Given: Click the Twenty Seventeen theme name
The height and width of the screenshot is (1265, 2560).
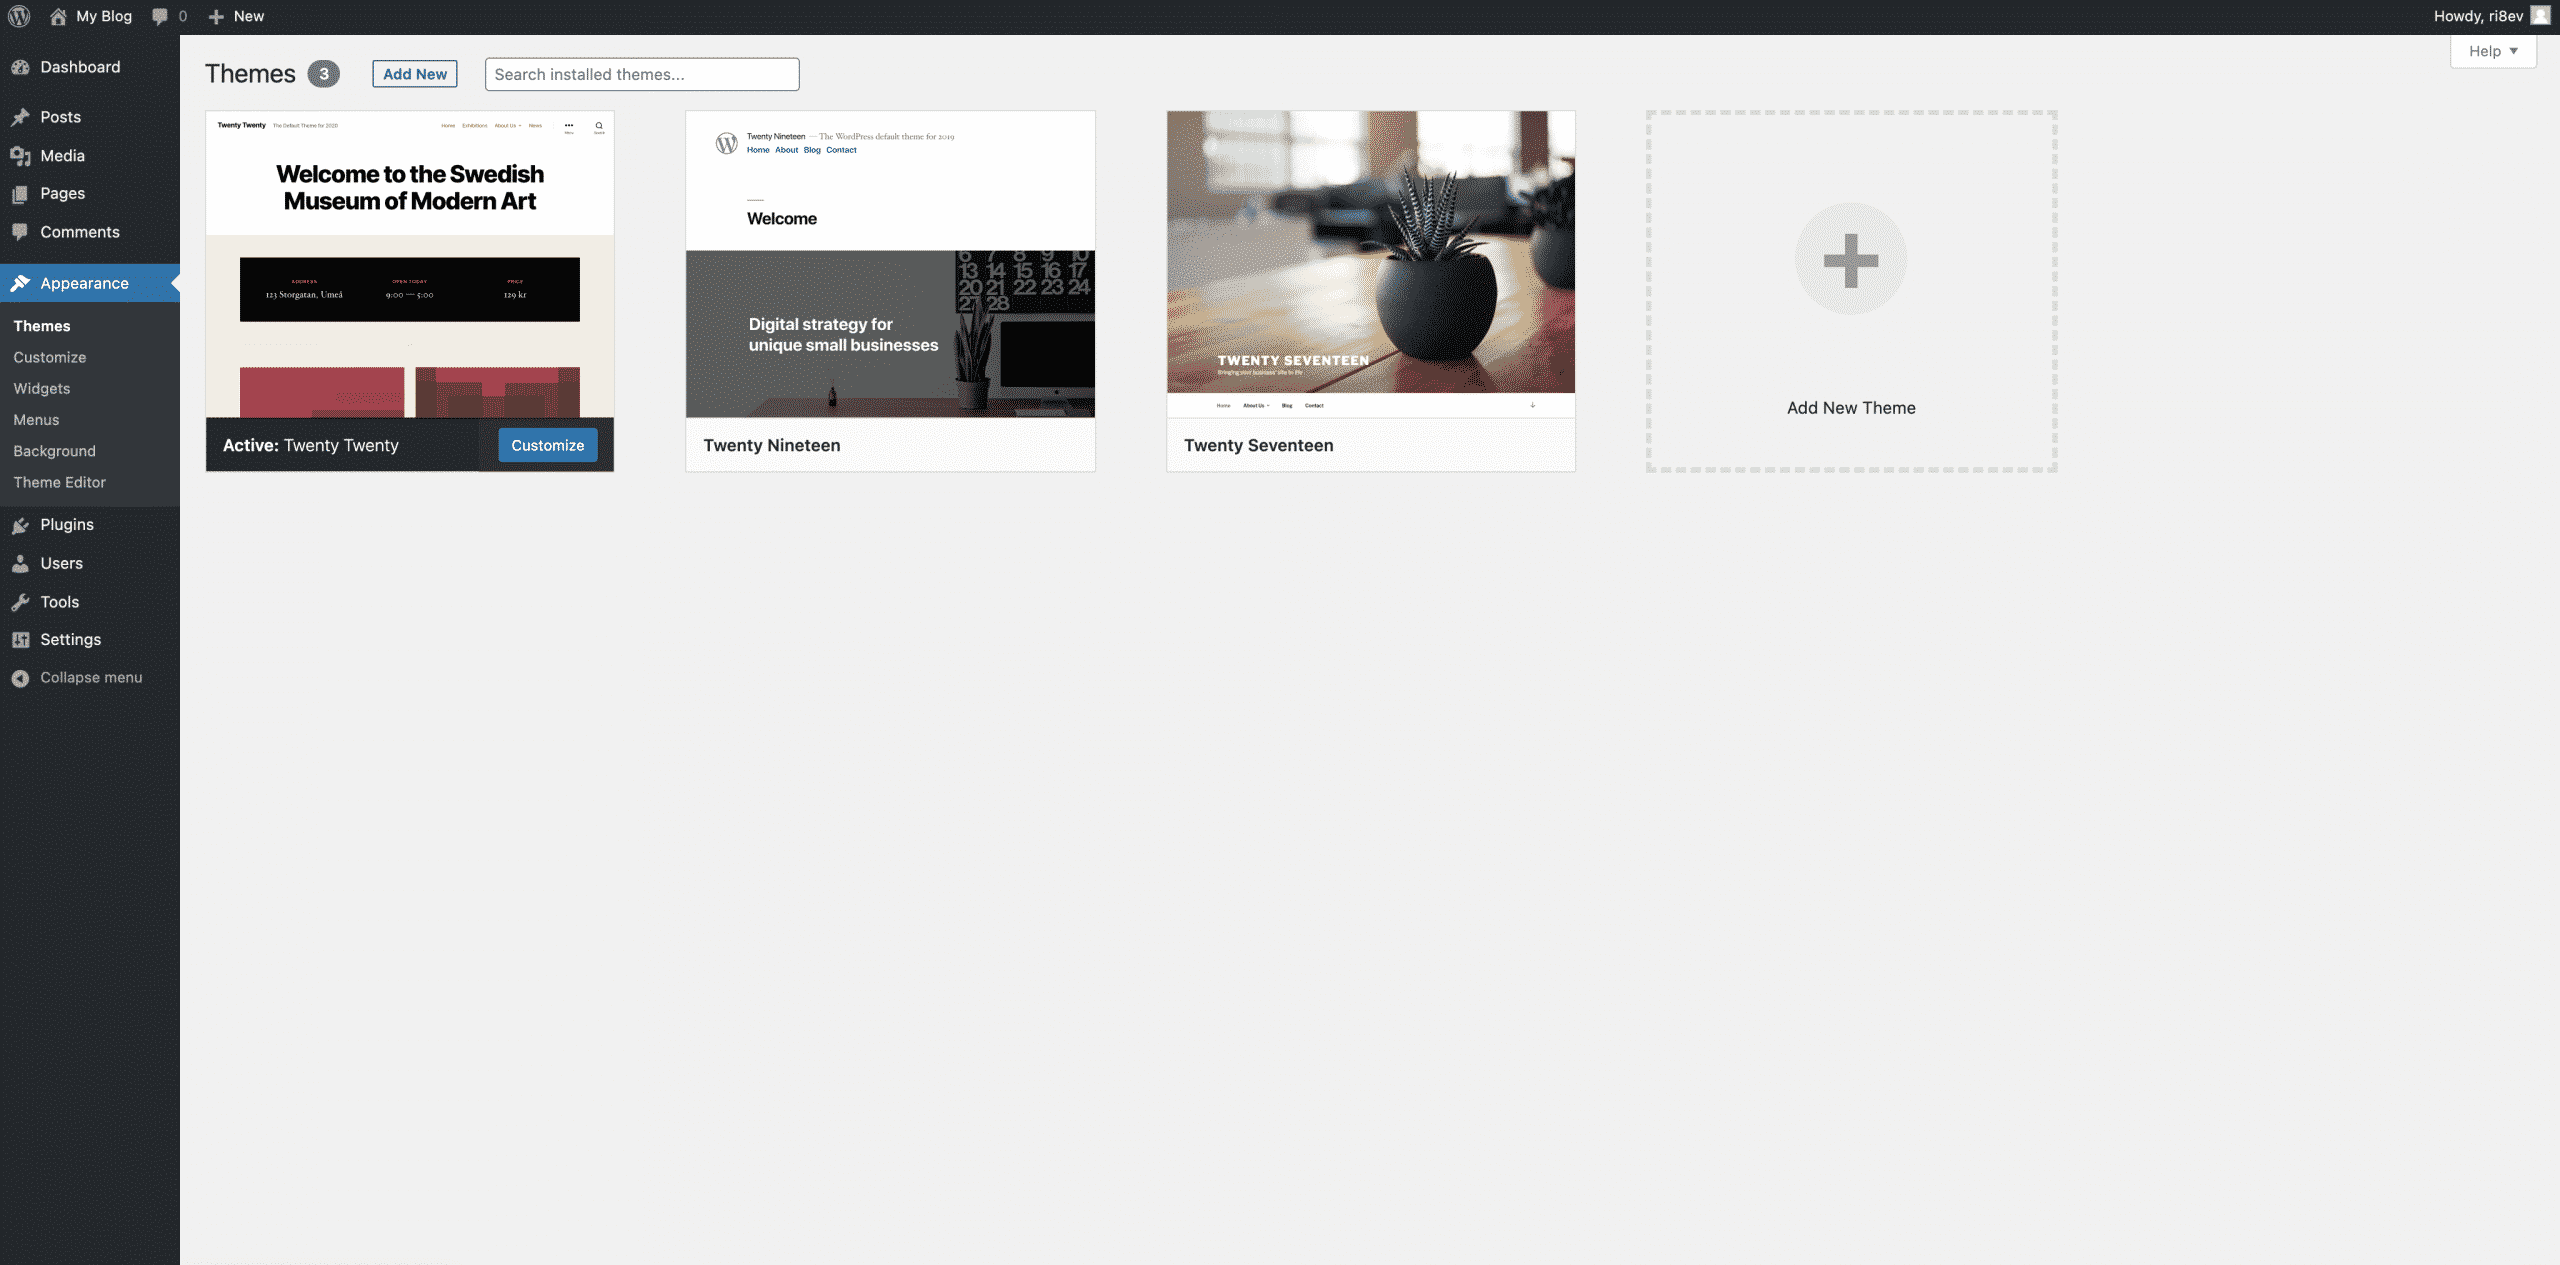Looking at the screenshot, I should click(x=1259, y=445).
